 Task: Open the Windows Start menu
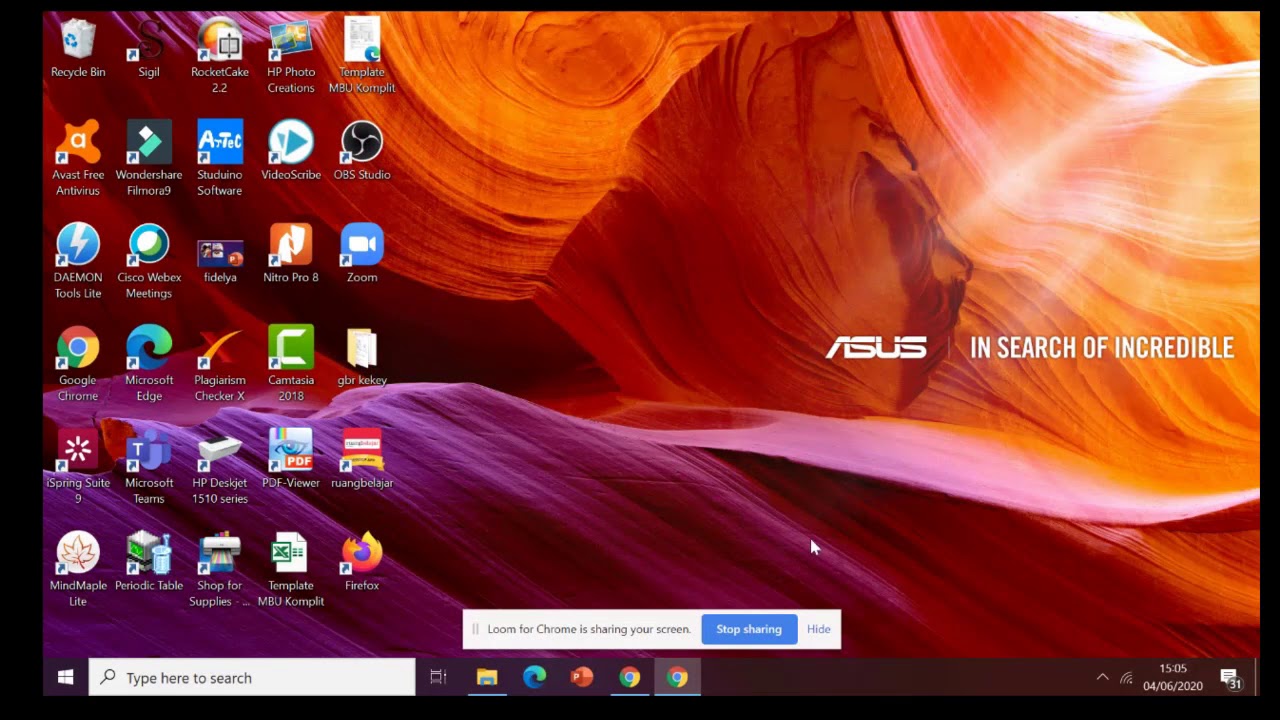click(66, 678)
